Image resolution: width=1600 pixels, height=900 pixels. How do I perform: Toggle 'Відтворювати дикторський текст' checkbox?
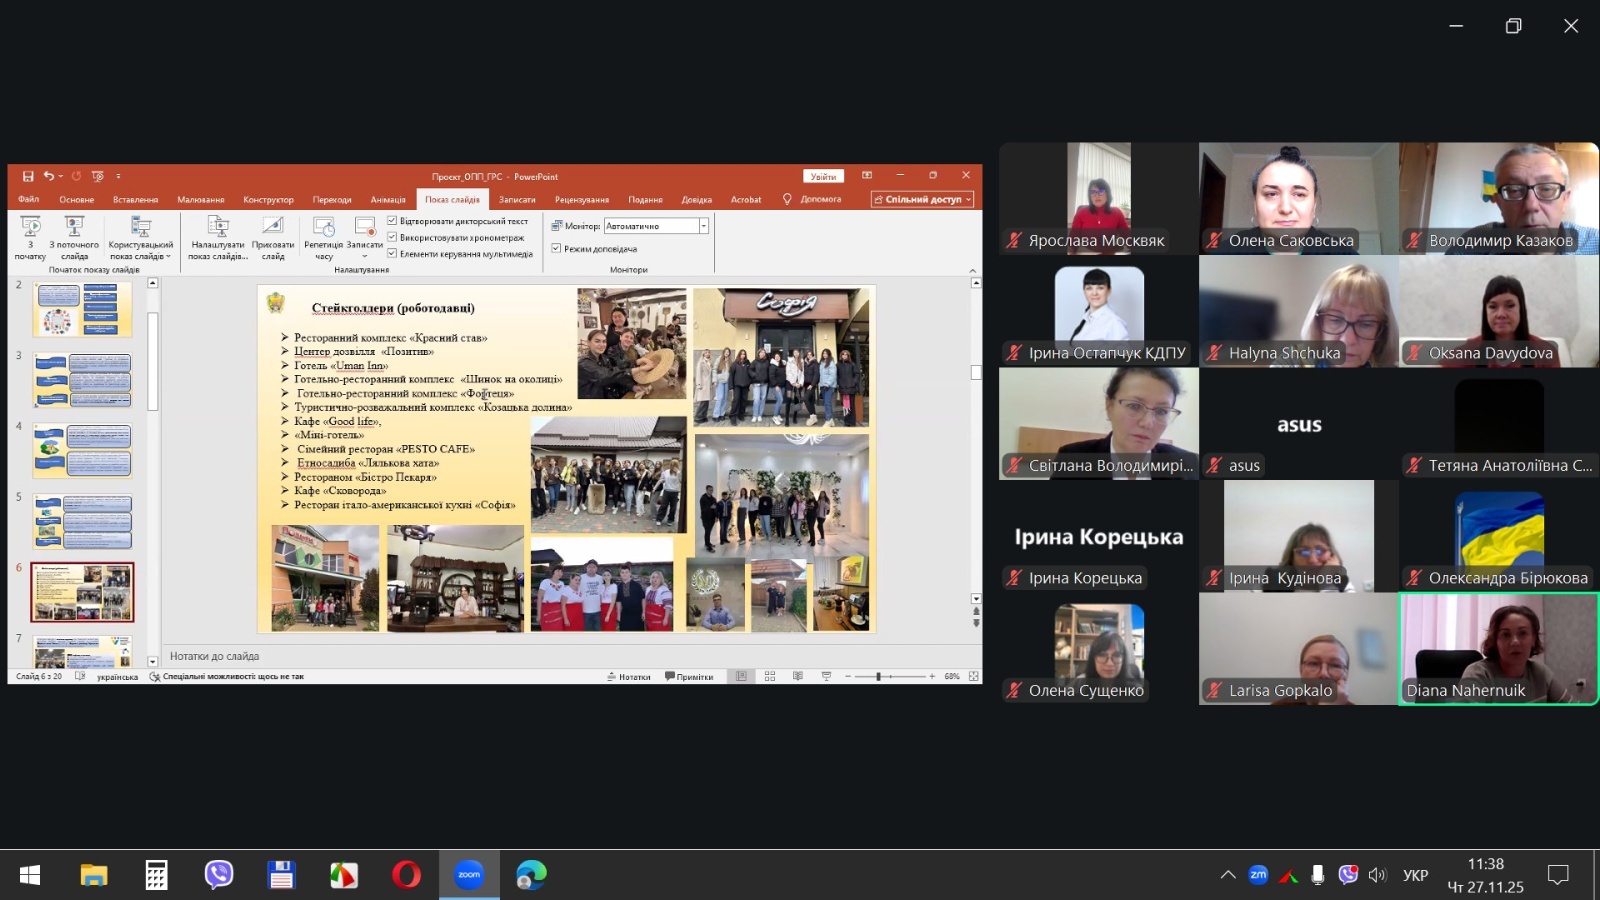click(x=392, y=221)
